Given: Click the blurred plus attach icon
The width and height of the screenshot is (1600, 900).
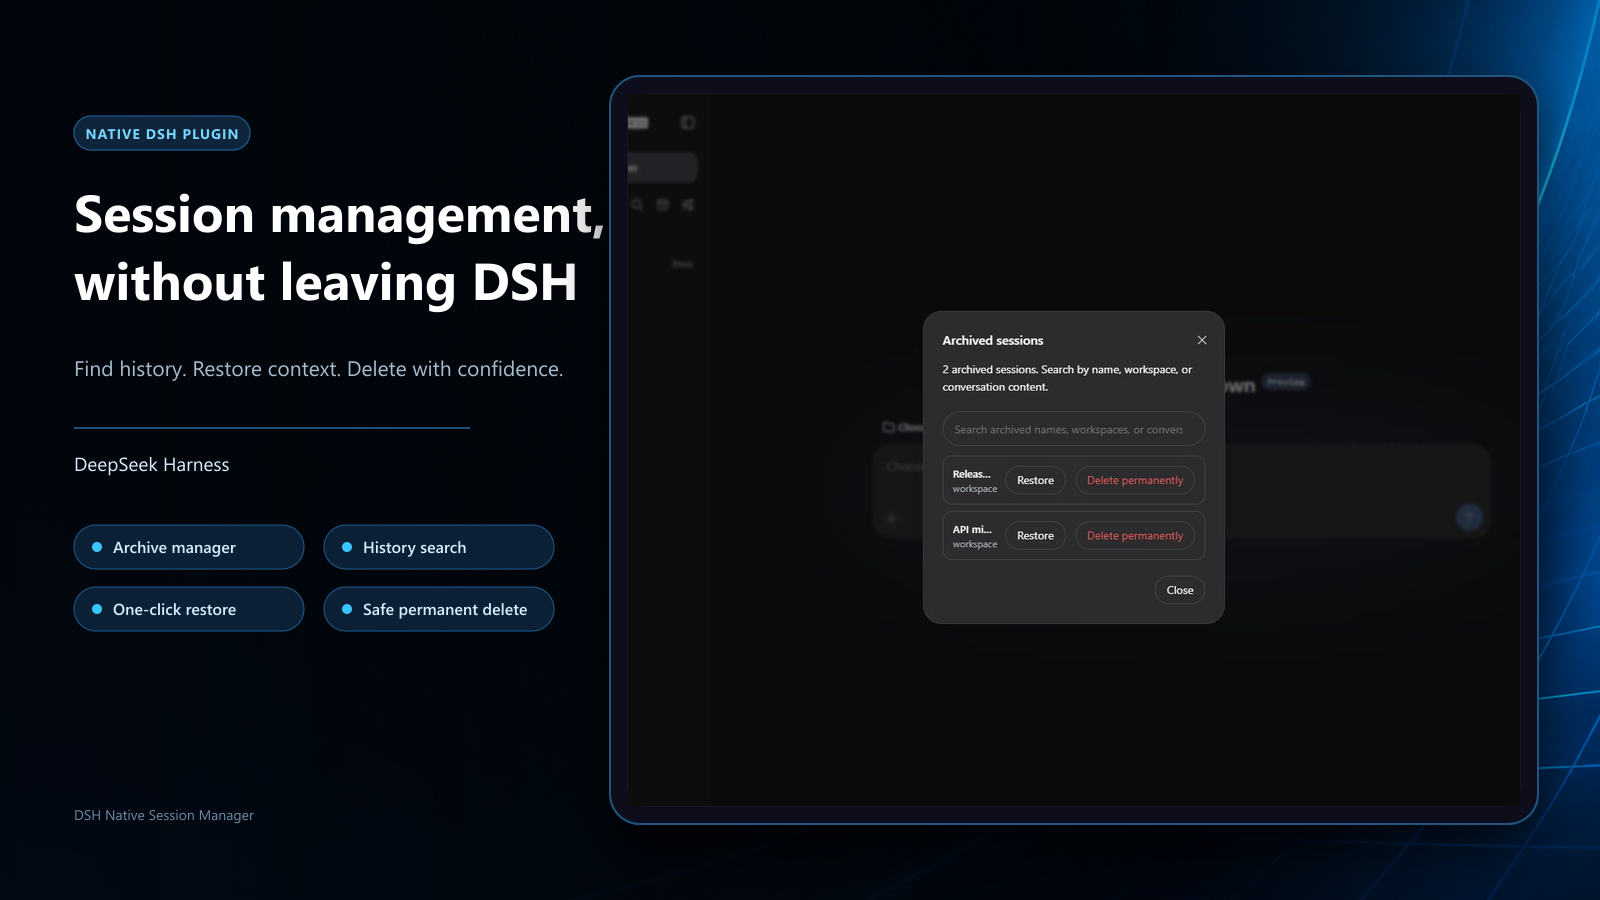Looking at the screenshot, I should [891, 518].
